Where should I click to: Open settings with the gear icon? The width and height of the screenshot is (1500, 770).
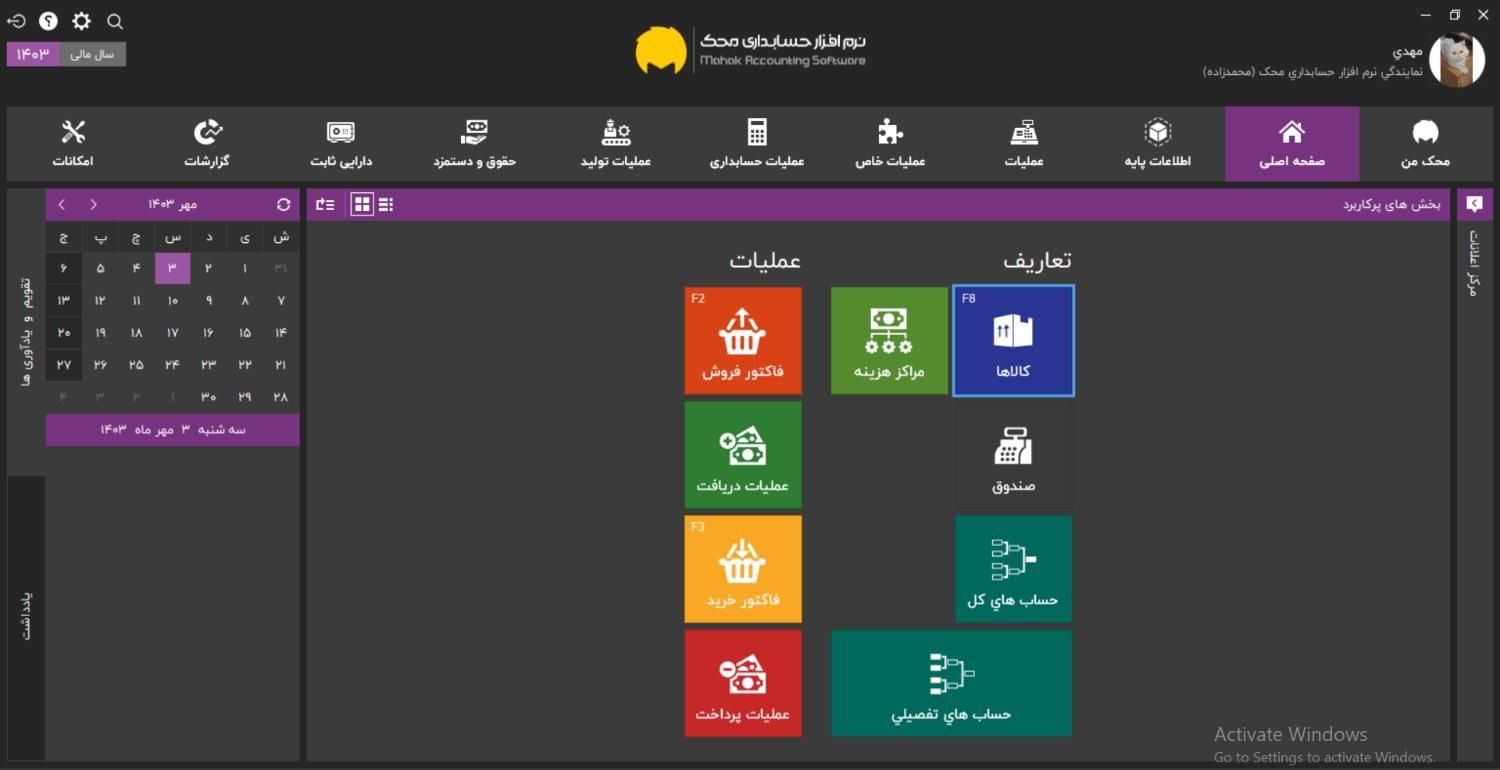[x=82, y=21]
